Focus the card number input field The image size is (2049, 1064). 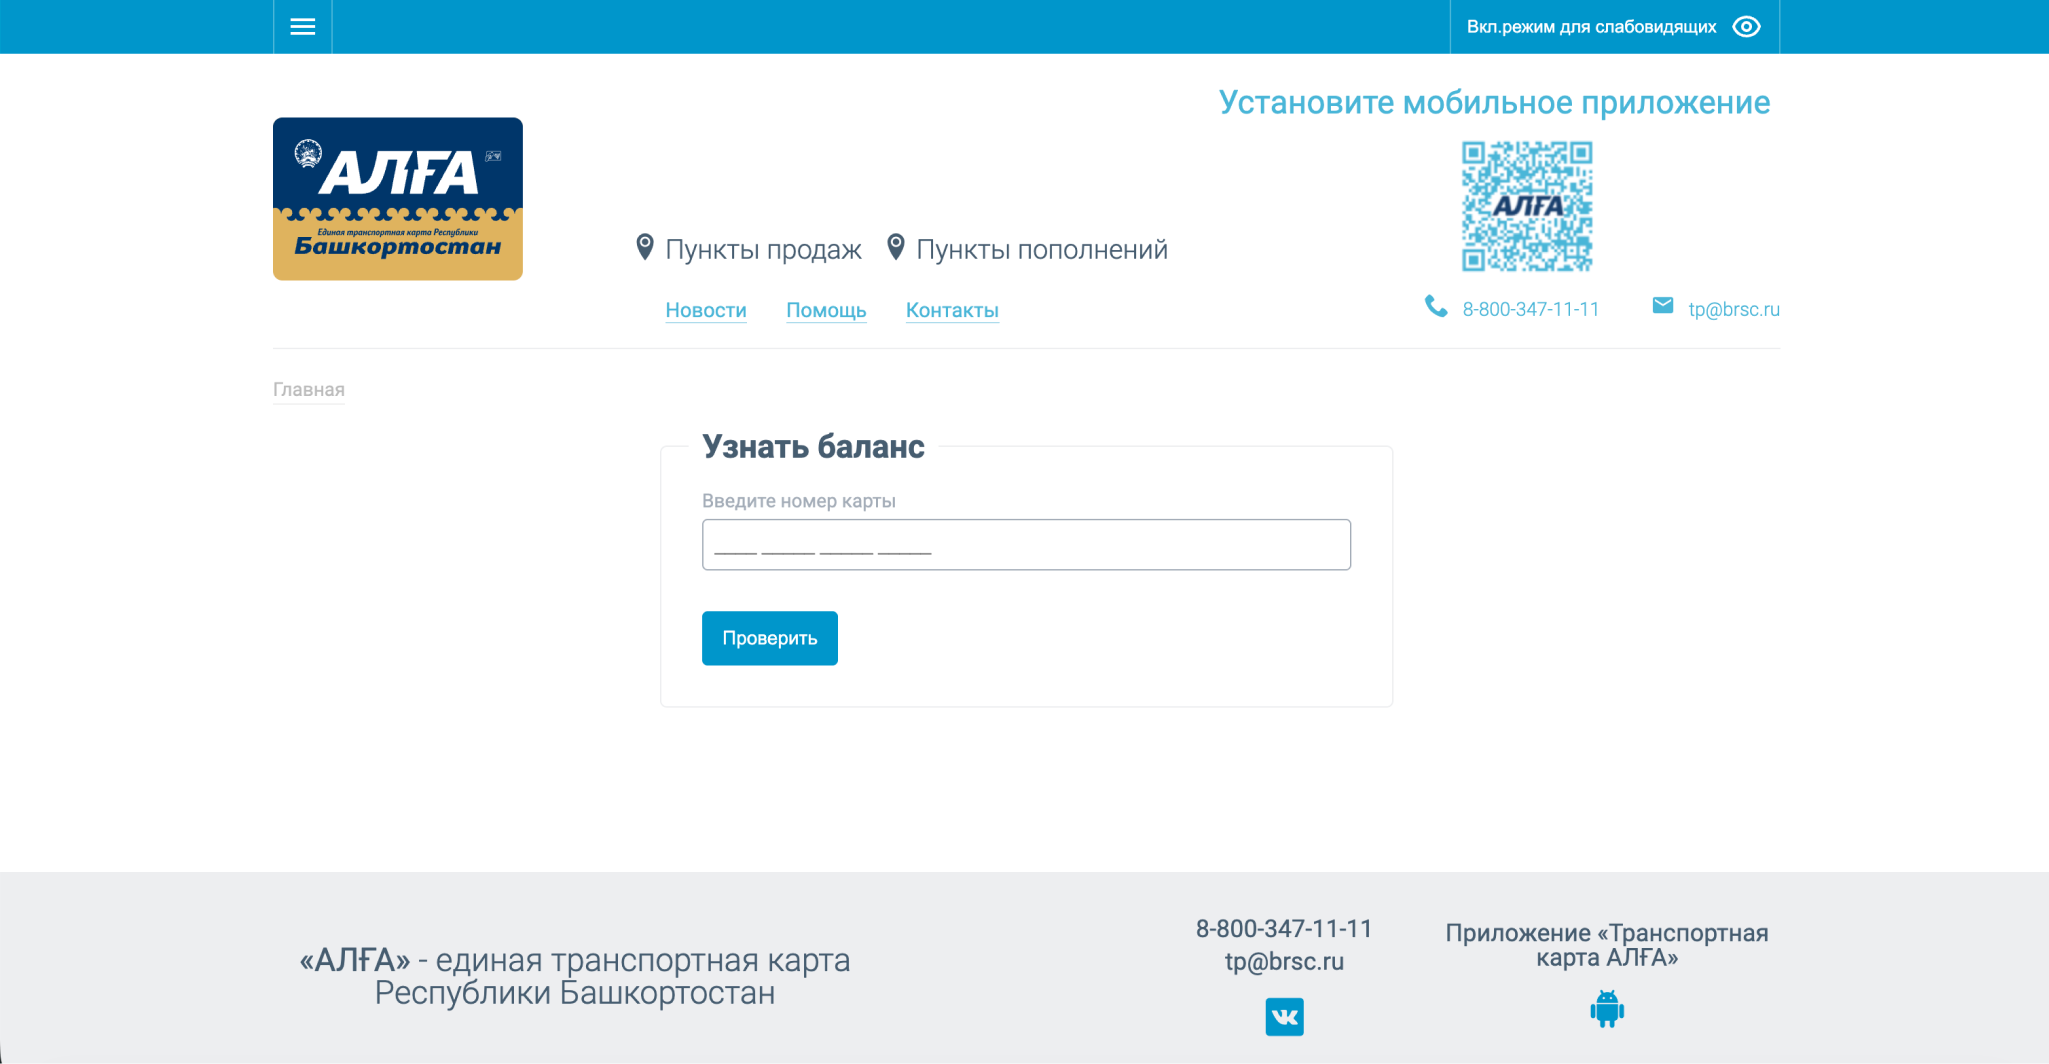pyautogui.click(x=1026, y=545)
